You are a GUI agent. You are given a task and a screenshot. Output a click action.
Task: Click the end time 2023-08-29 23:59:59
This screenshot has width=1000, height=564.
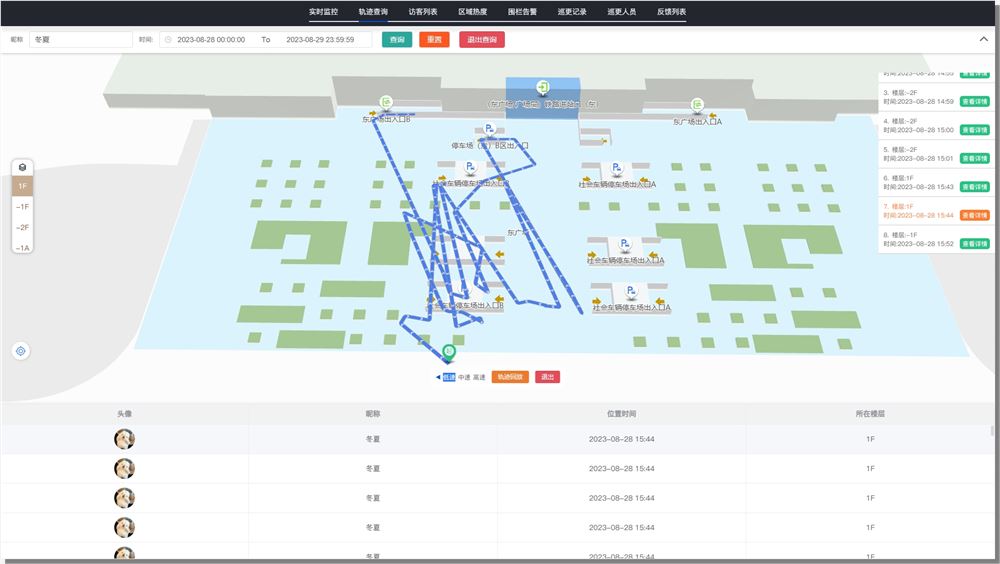click(x=320, y=40)
